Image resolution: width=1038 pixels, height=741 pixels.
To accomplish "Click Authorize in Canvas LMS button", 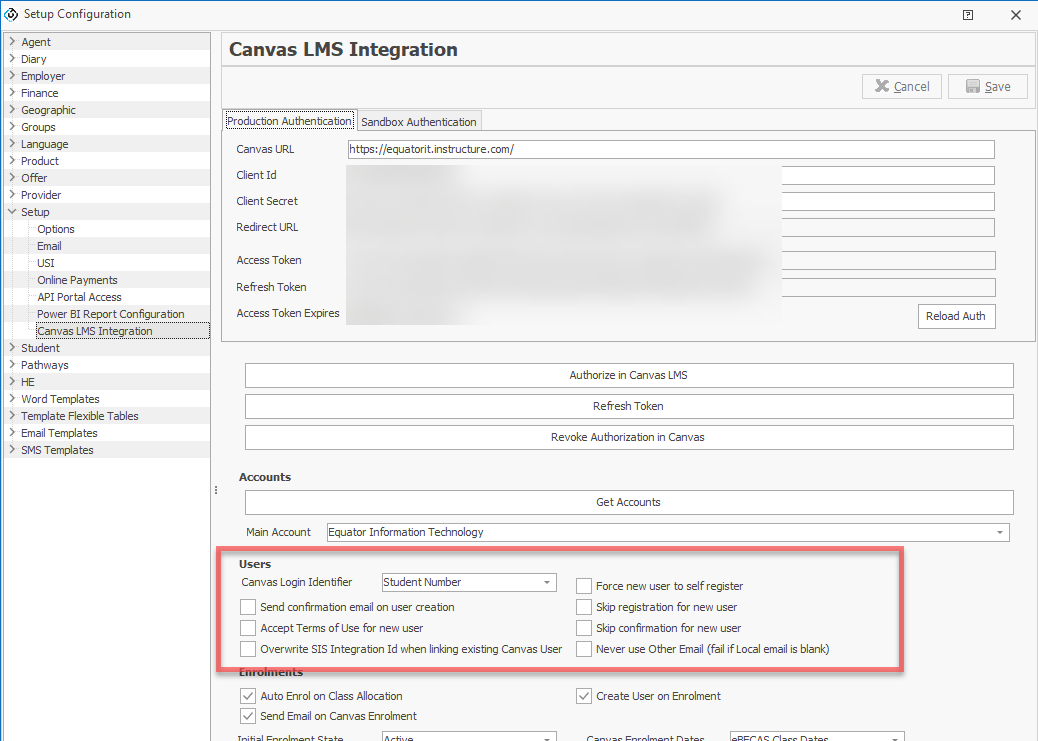I will (629, 376).
